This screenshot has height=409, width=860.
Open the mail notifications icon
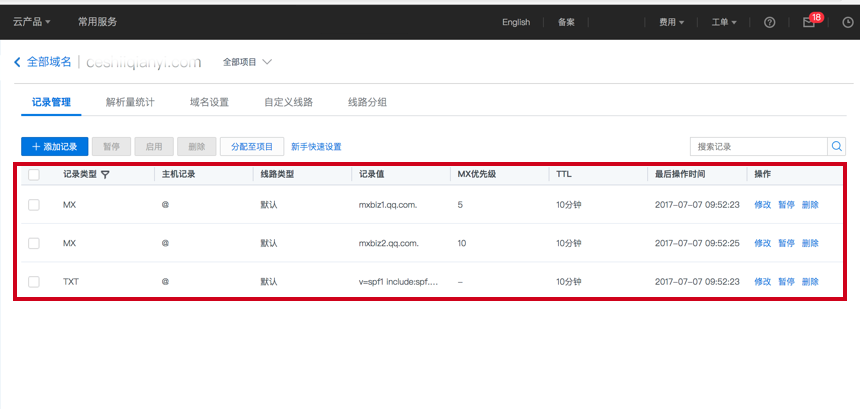click(809, 22)
